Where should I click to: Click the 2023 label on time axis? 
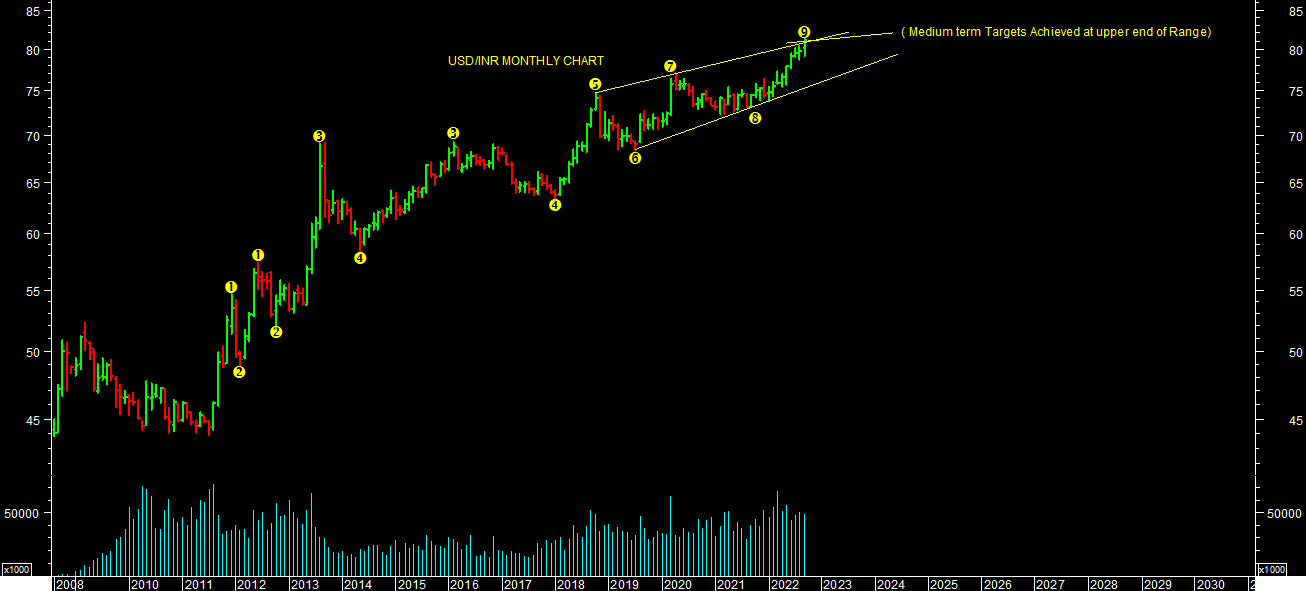coord(836,584)
